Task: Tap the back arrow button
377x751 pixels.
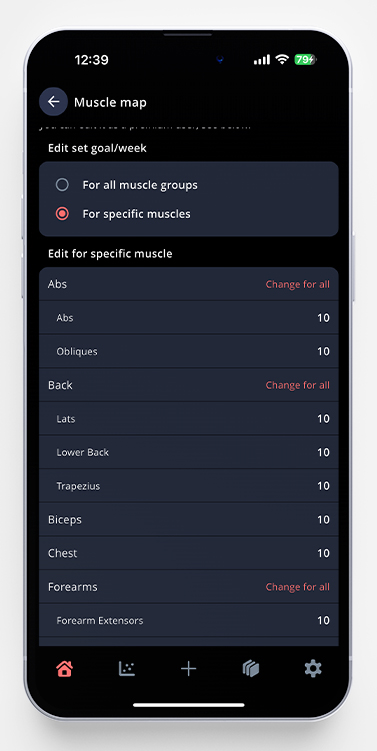Action: pyautogui.click(x=53, y=102)
